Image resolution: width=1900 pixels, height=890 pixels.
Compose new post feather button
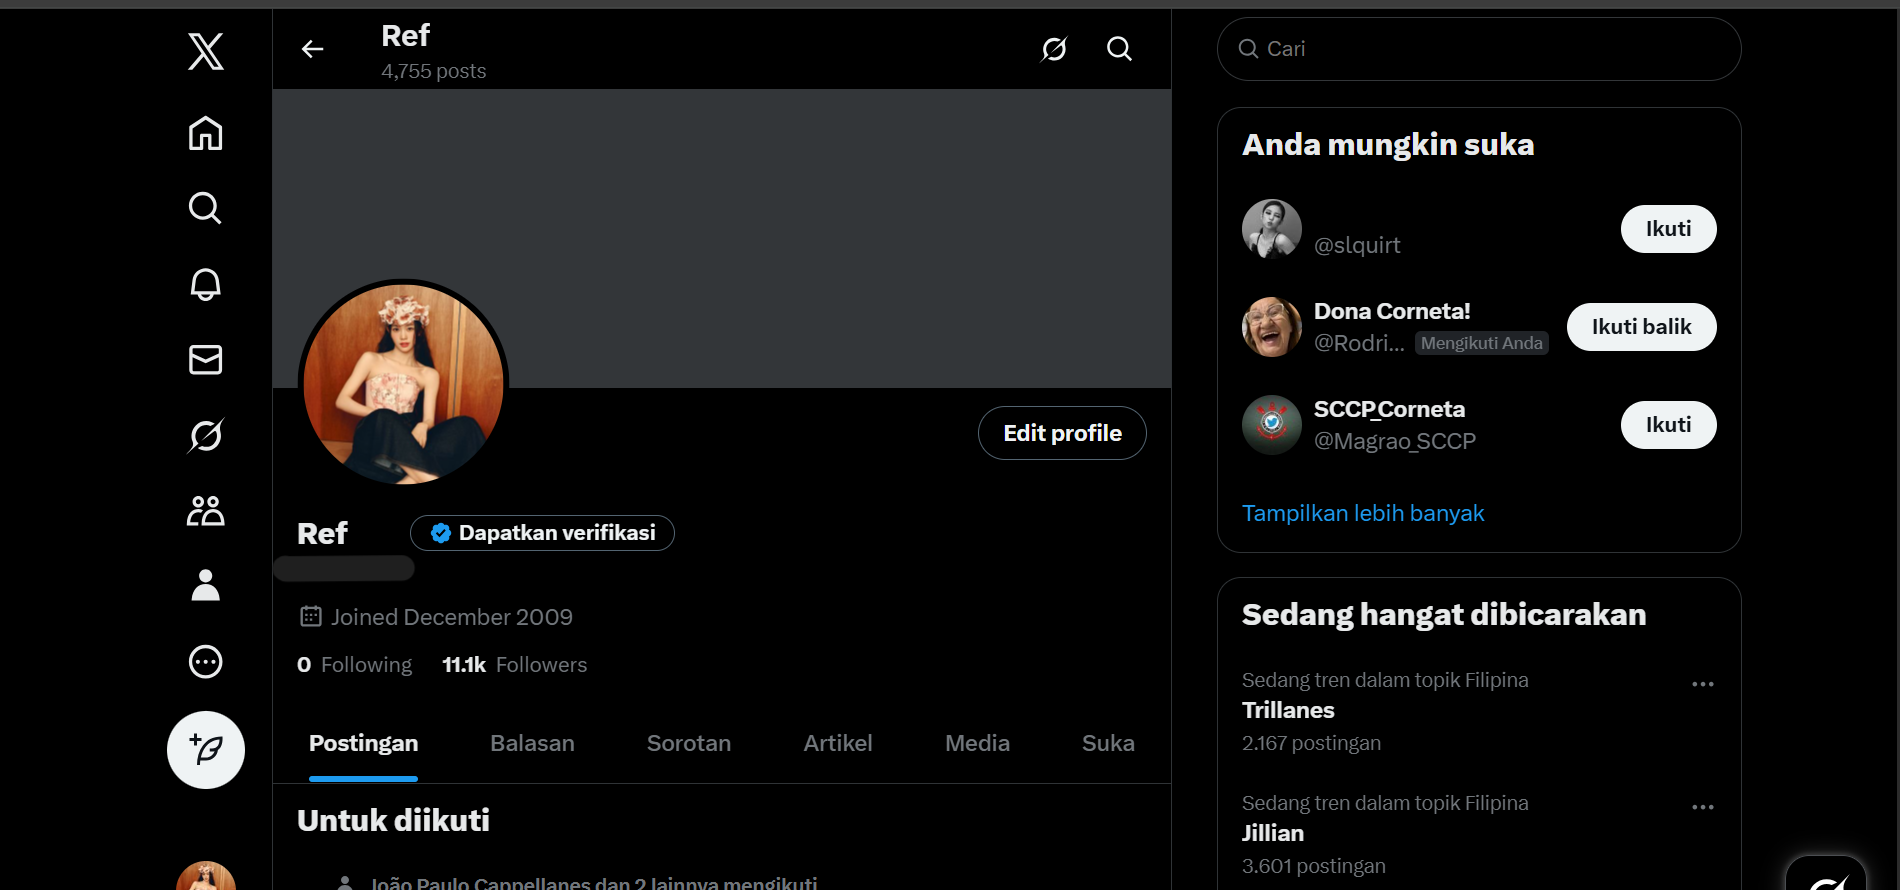point(206,750)
